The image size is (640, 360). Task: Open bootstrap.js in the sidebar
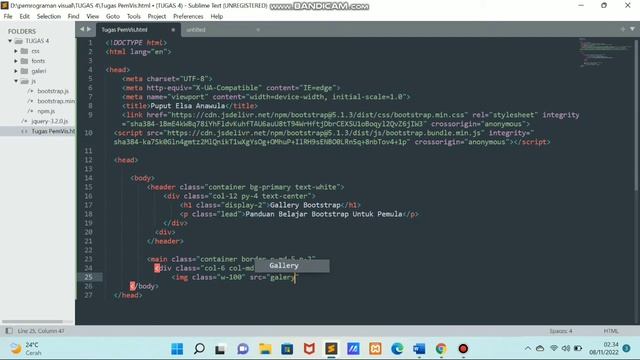pyautogui.click(x=53, y=91)
